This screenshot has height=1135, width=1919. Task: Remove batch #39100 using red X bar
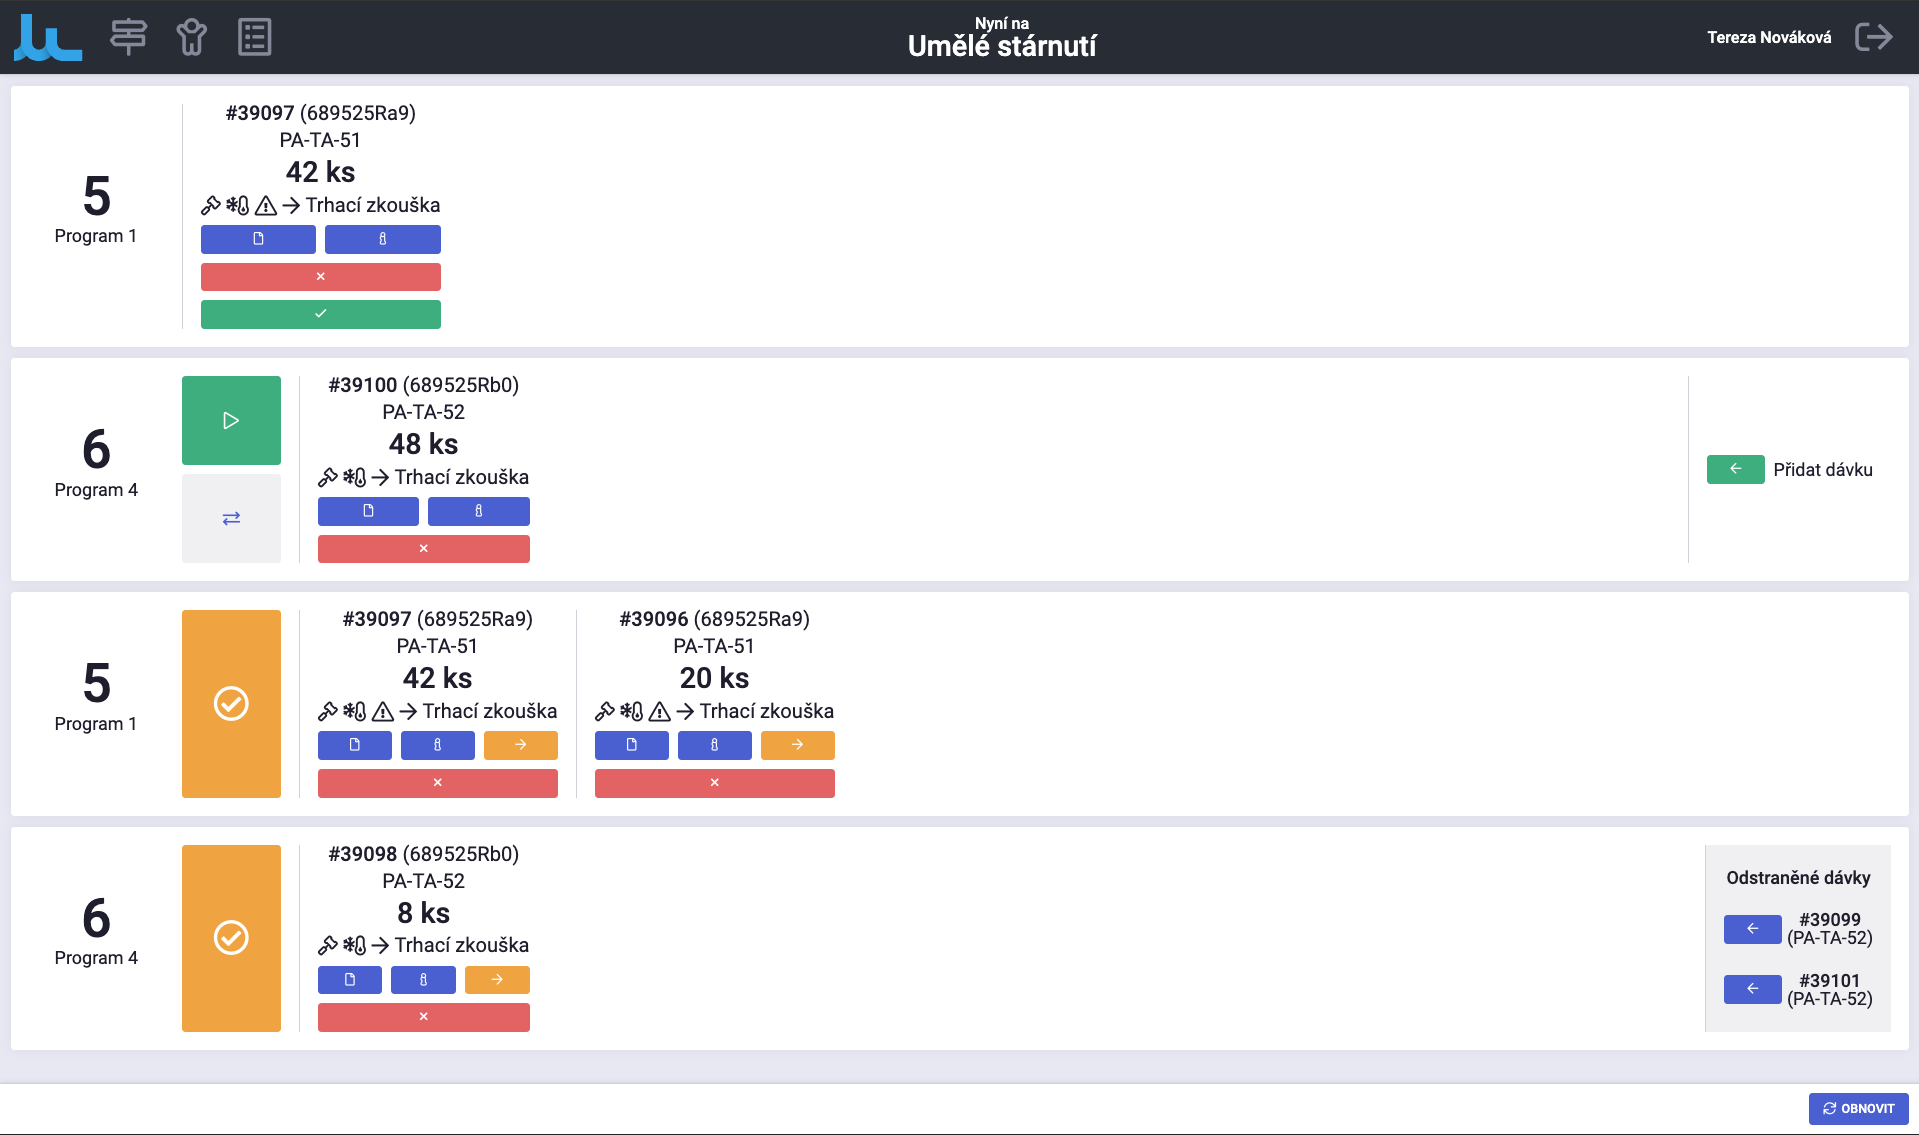(423, 549)
